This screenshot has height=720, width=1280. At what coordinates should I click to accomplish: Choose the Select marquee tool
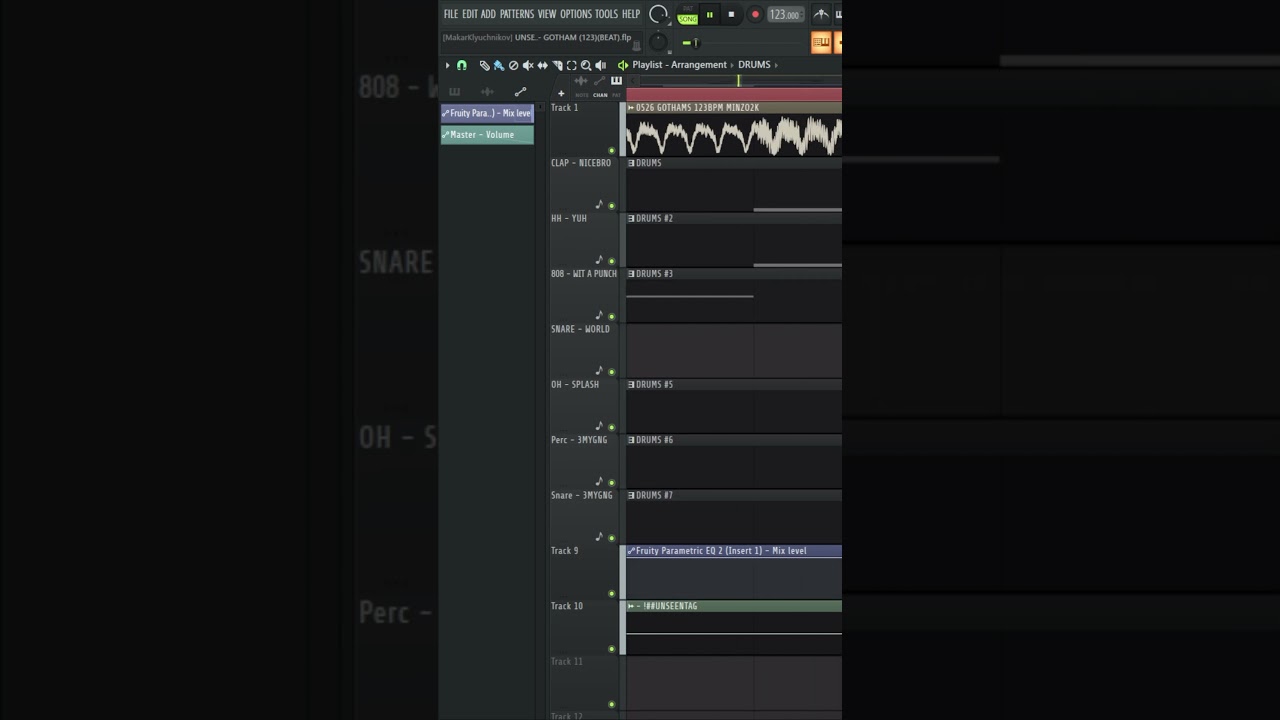click(x=572, y=65)
